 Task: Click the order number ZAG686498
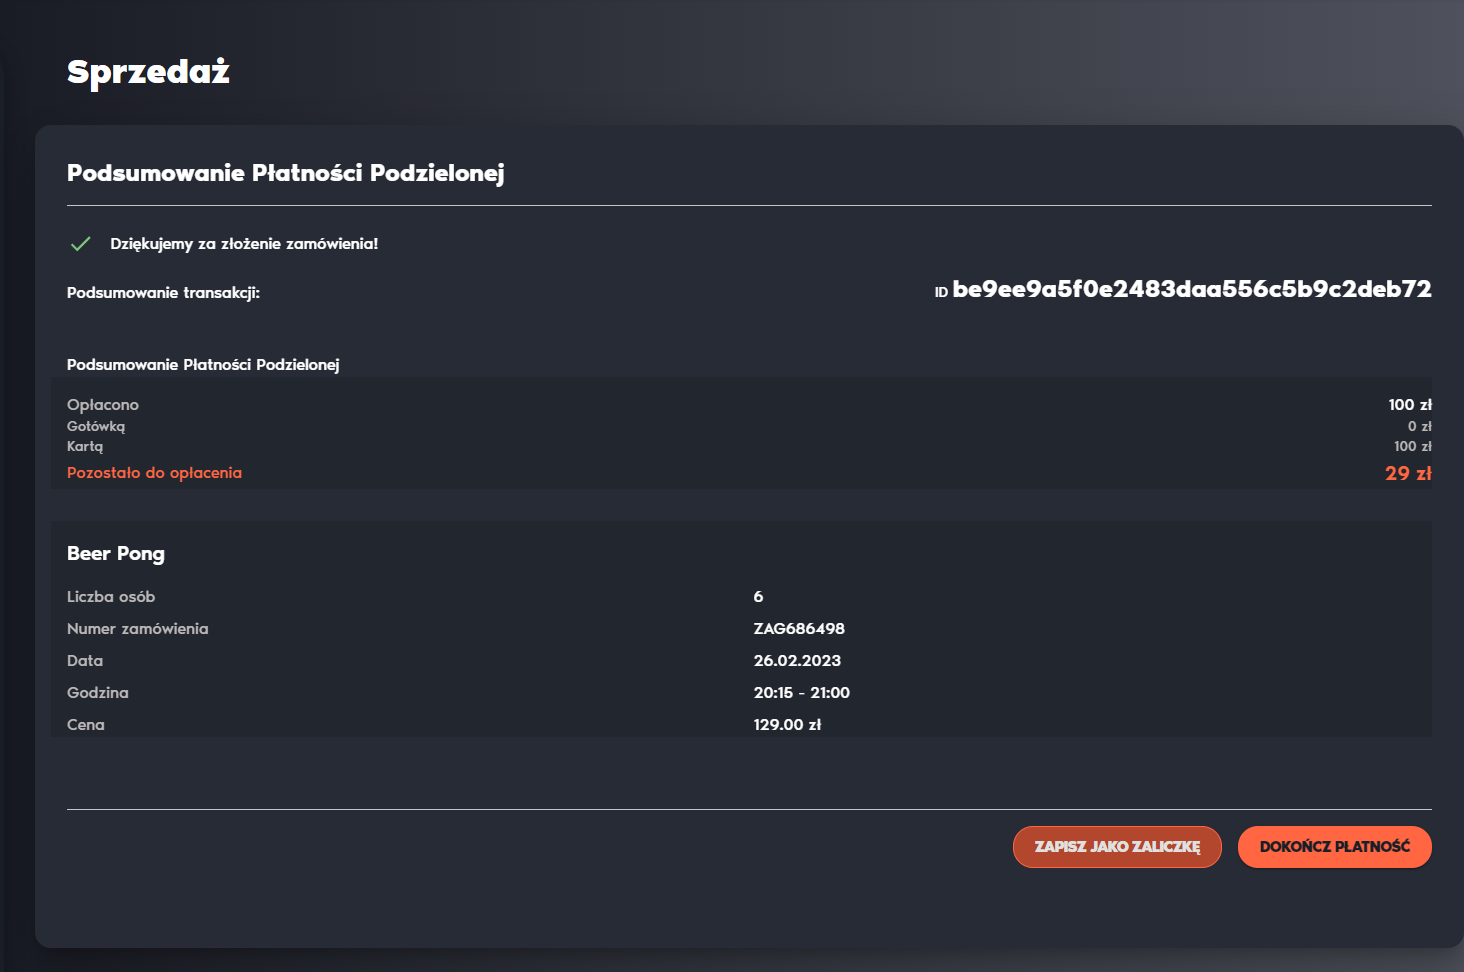[799, 629]
